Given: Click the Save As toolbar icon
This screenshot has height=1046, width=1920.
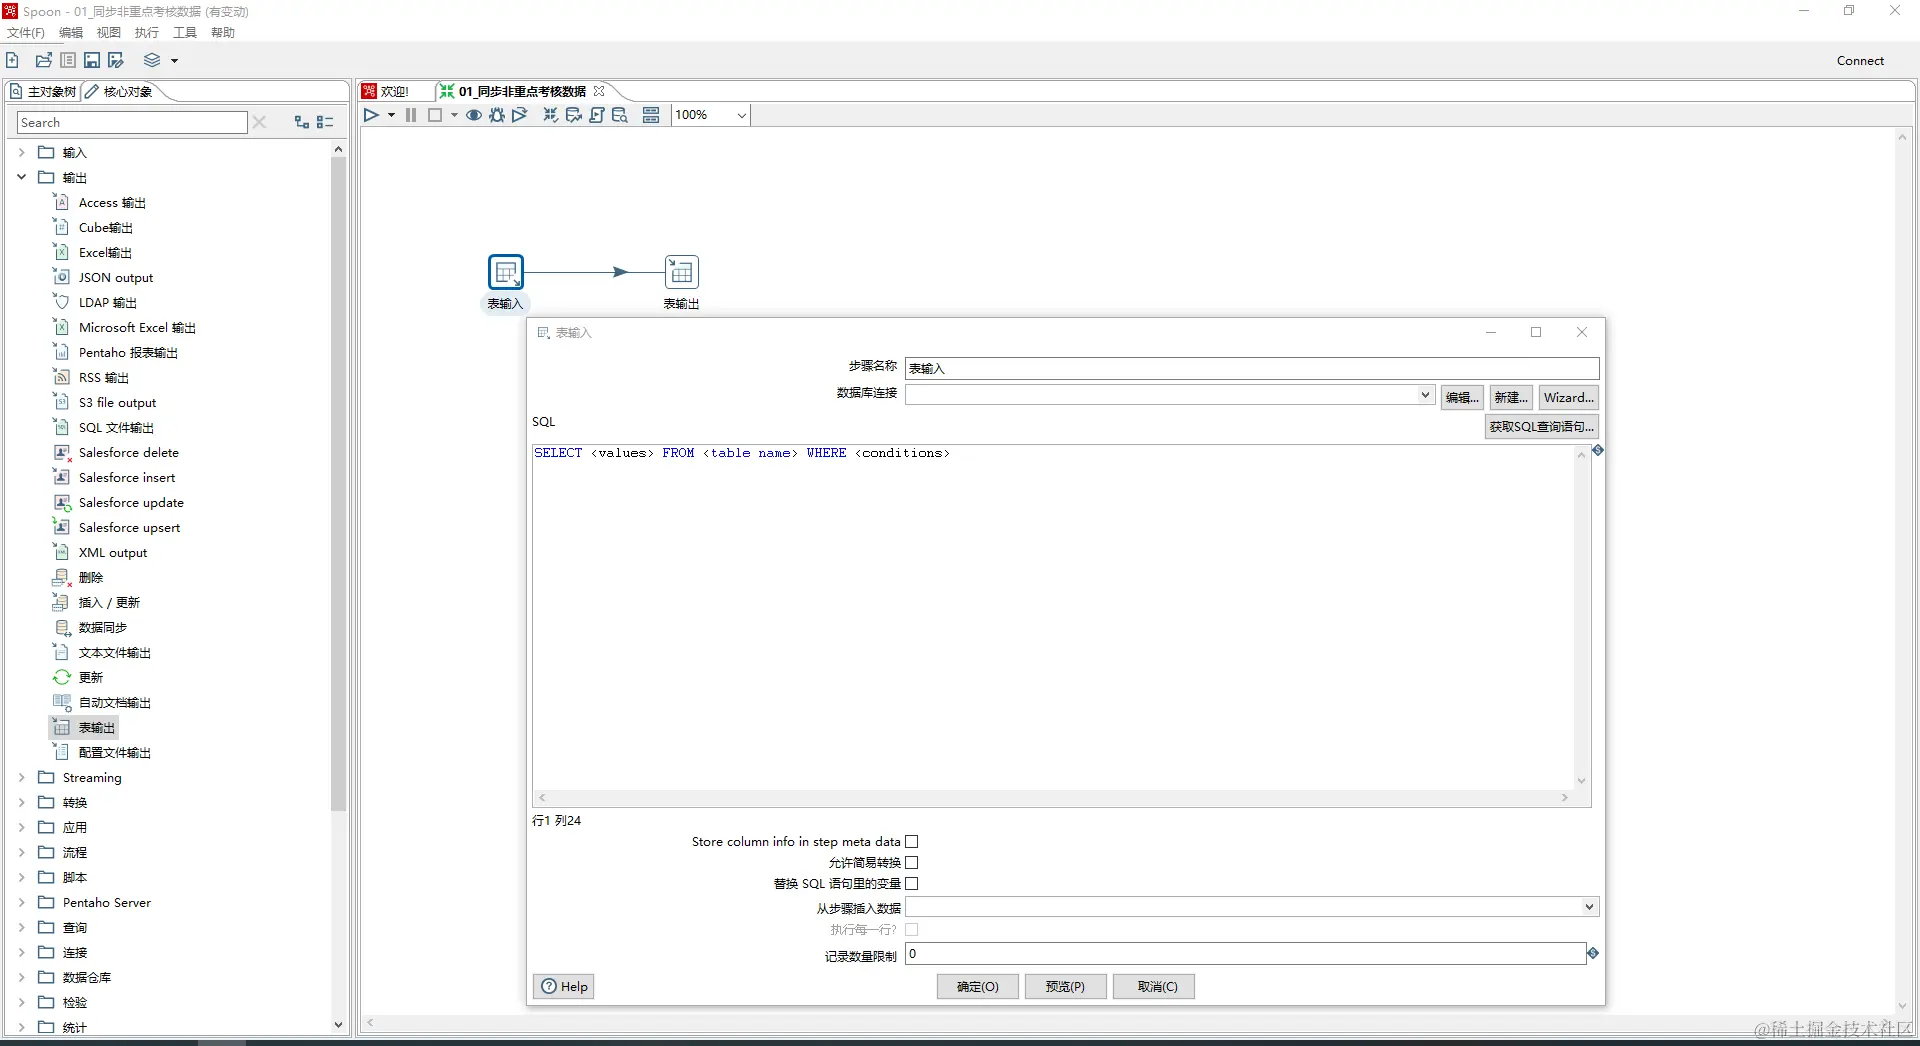Looking at the screenshot, I should pyautogui.click(x=116, y=60).
